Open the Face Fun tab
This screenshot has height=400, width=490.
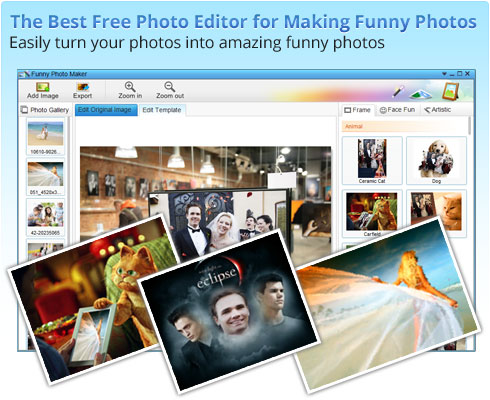tap(397, 110)
